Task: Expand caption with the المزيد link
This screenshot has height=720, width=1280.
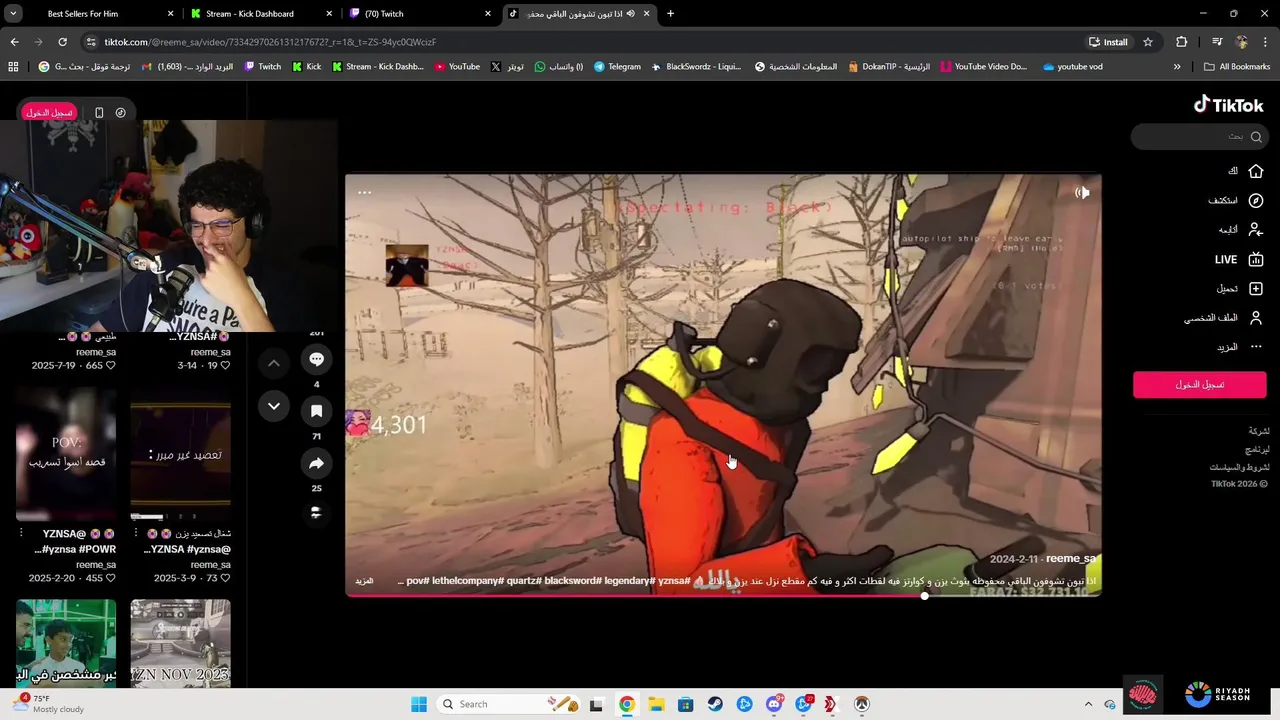Action: click(x=365, y=581)
